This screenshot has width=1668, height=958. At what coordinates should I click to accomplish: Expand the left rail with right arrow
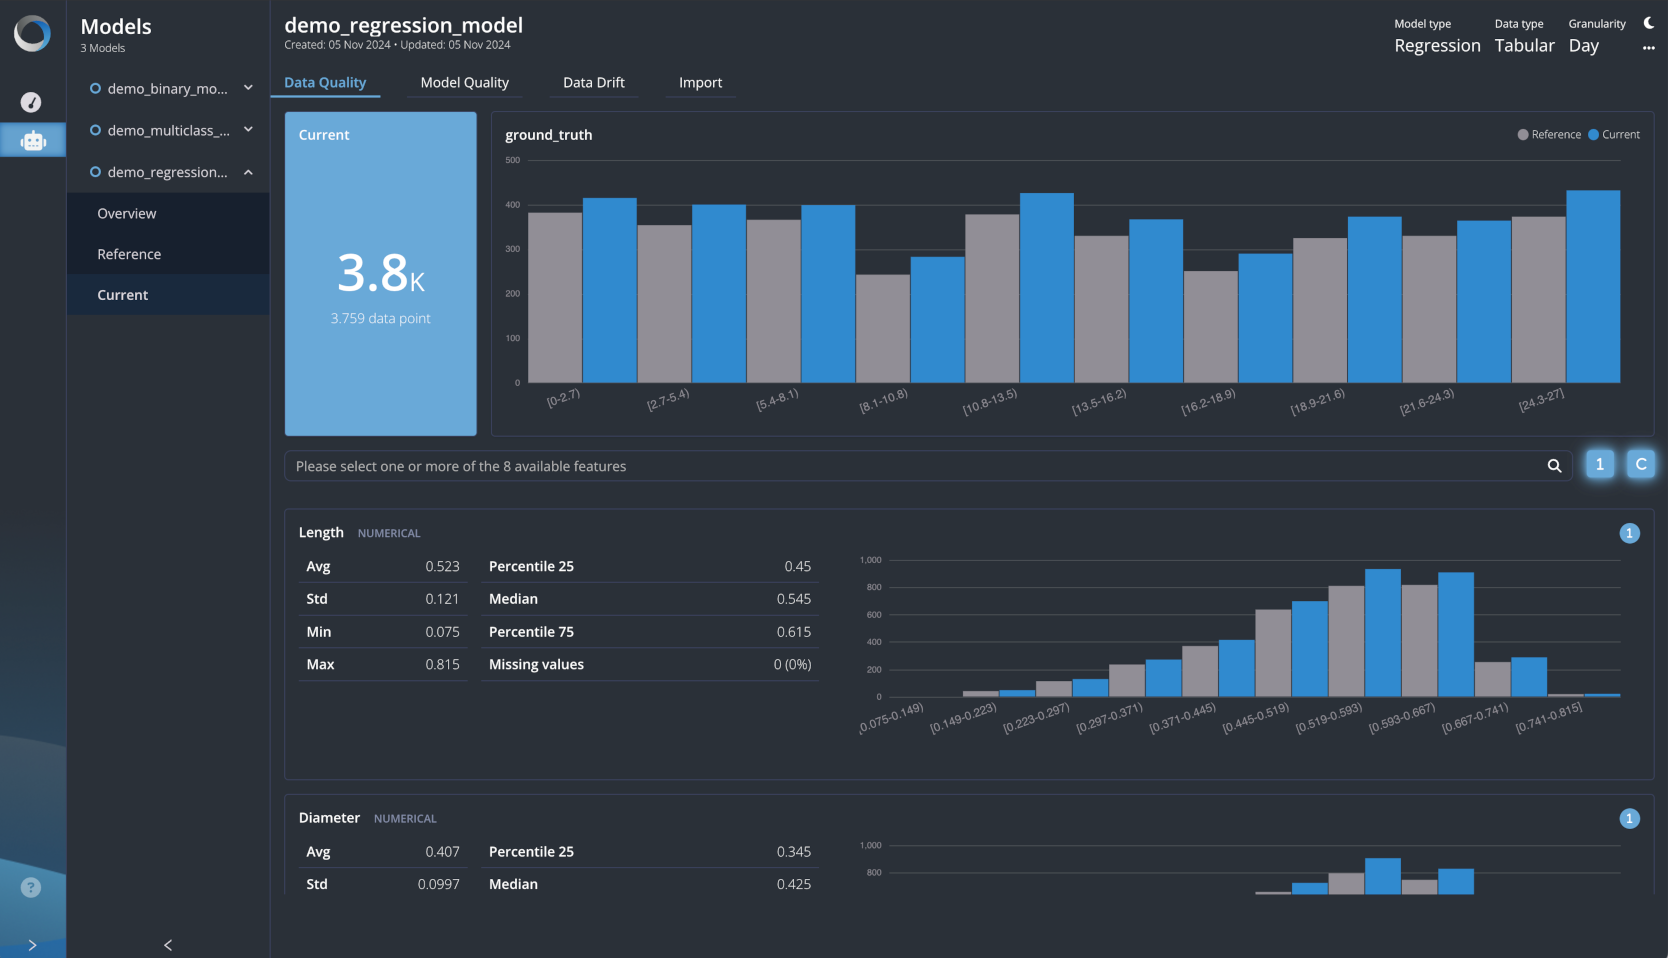(32, 945)
